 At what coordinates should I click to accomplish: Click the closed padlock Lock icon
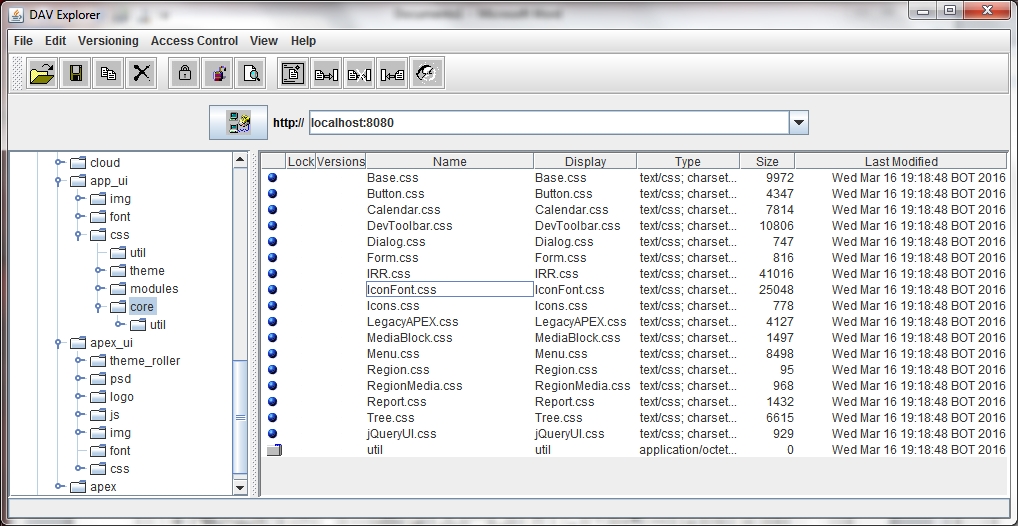pos(184,73)
